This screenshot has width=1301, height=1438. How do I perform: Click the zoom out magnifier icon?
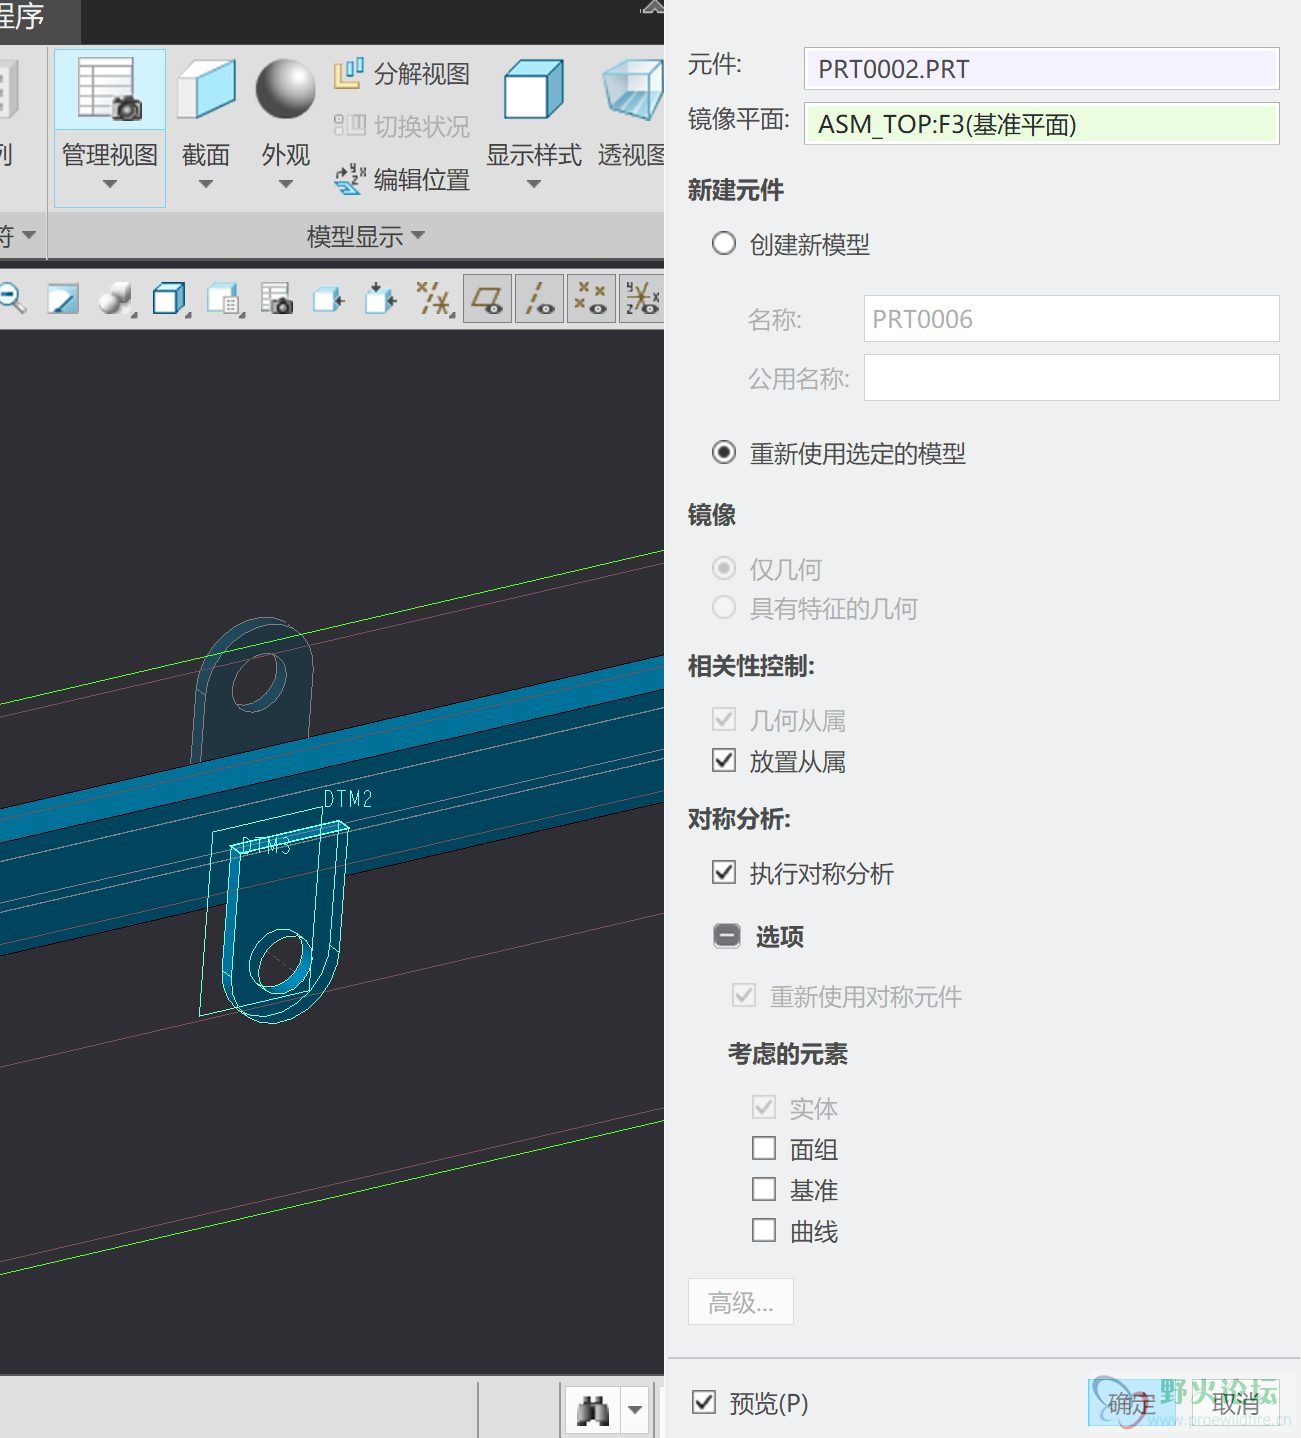point(12,298)
